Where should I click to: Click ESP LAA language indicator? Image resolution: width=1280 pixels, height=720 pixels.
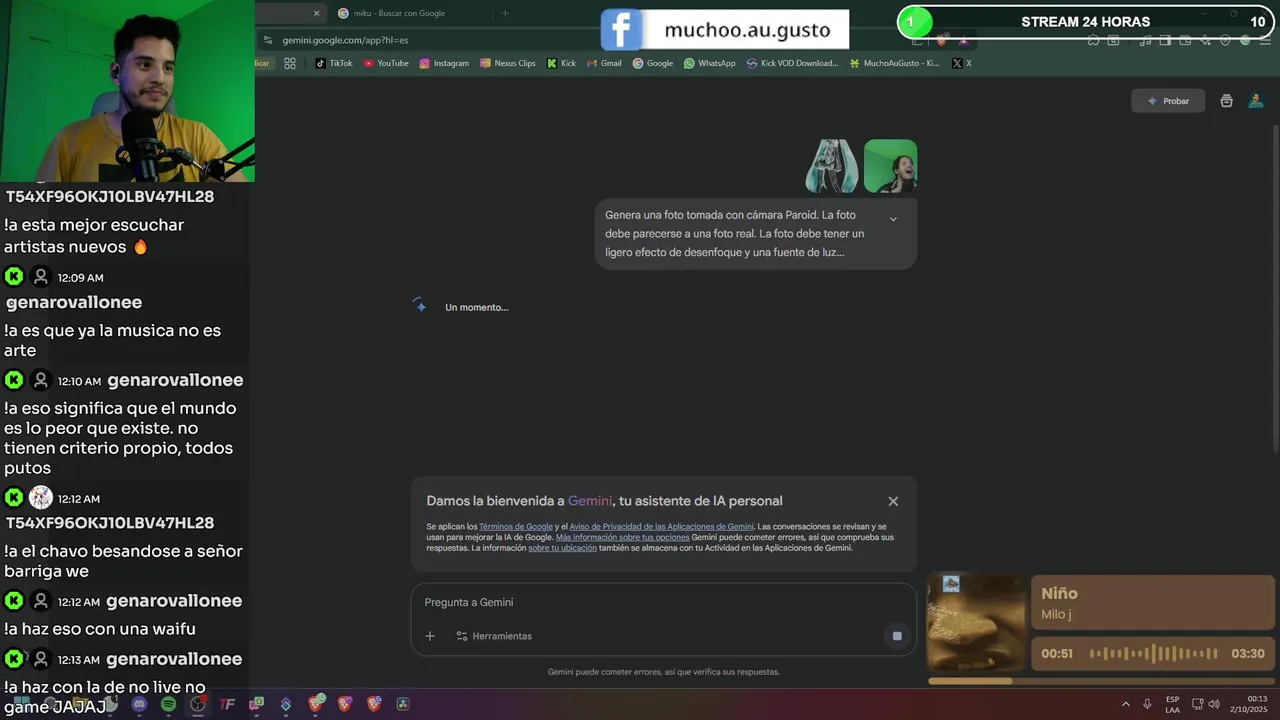click(x=1172, y=704)
